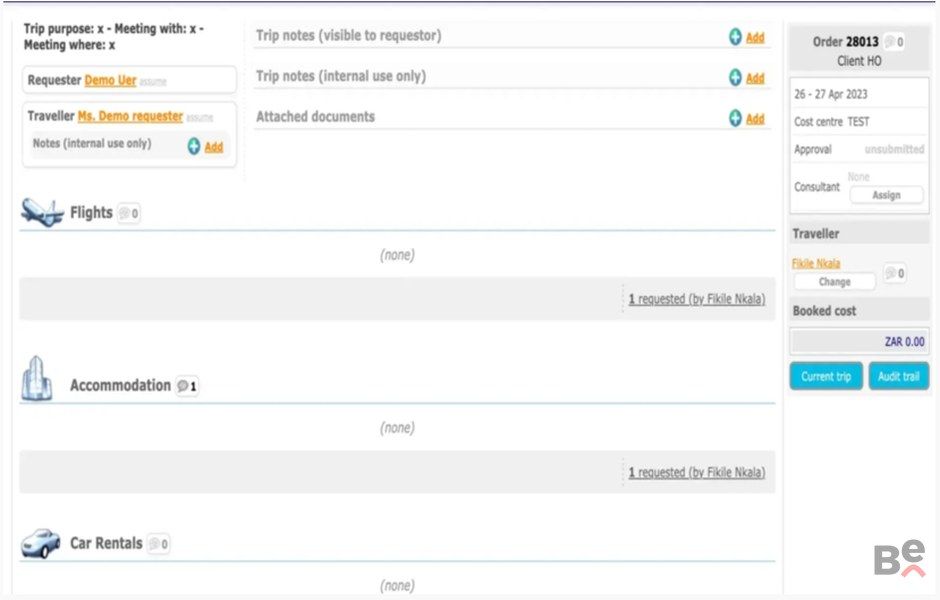Click the Change traveller button
The image size is (940, 600).
(834, 282)
